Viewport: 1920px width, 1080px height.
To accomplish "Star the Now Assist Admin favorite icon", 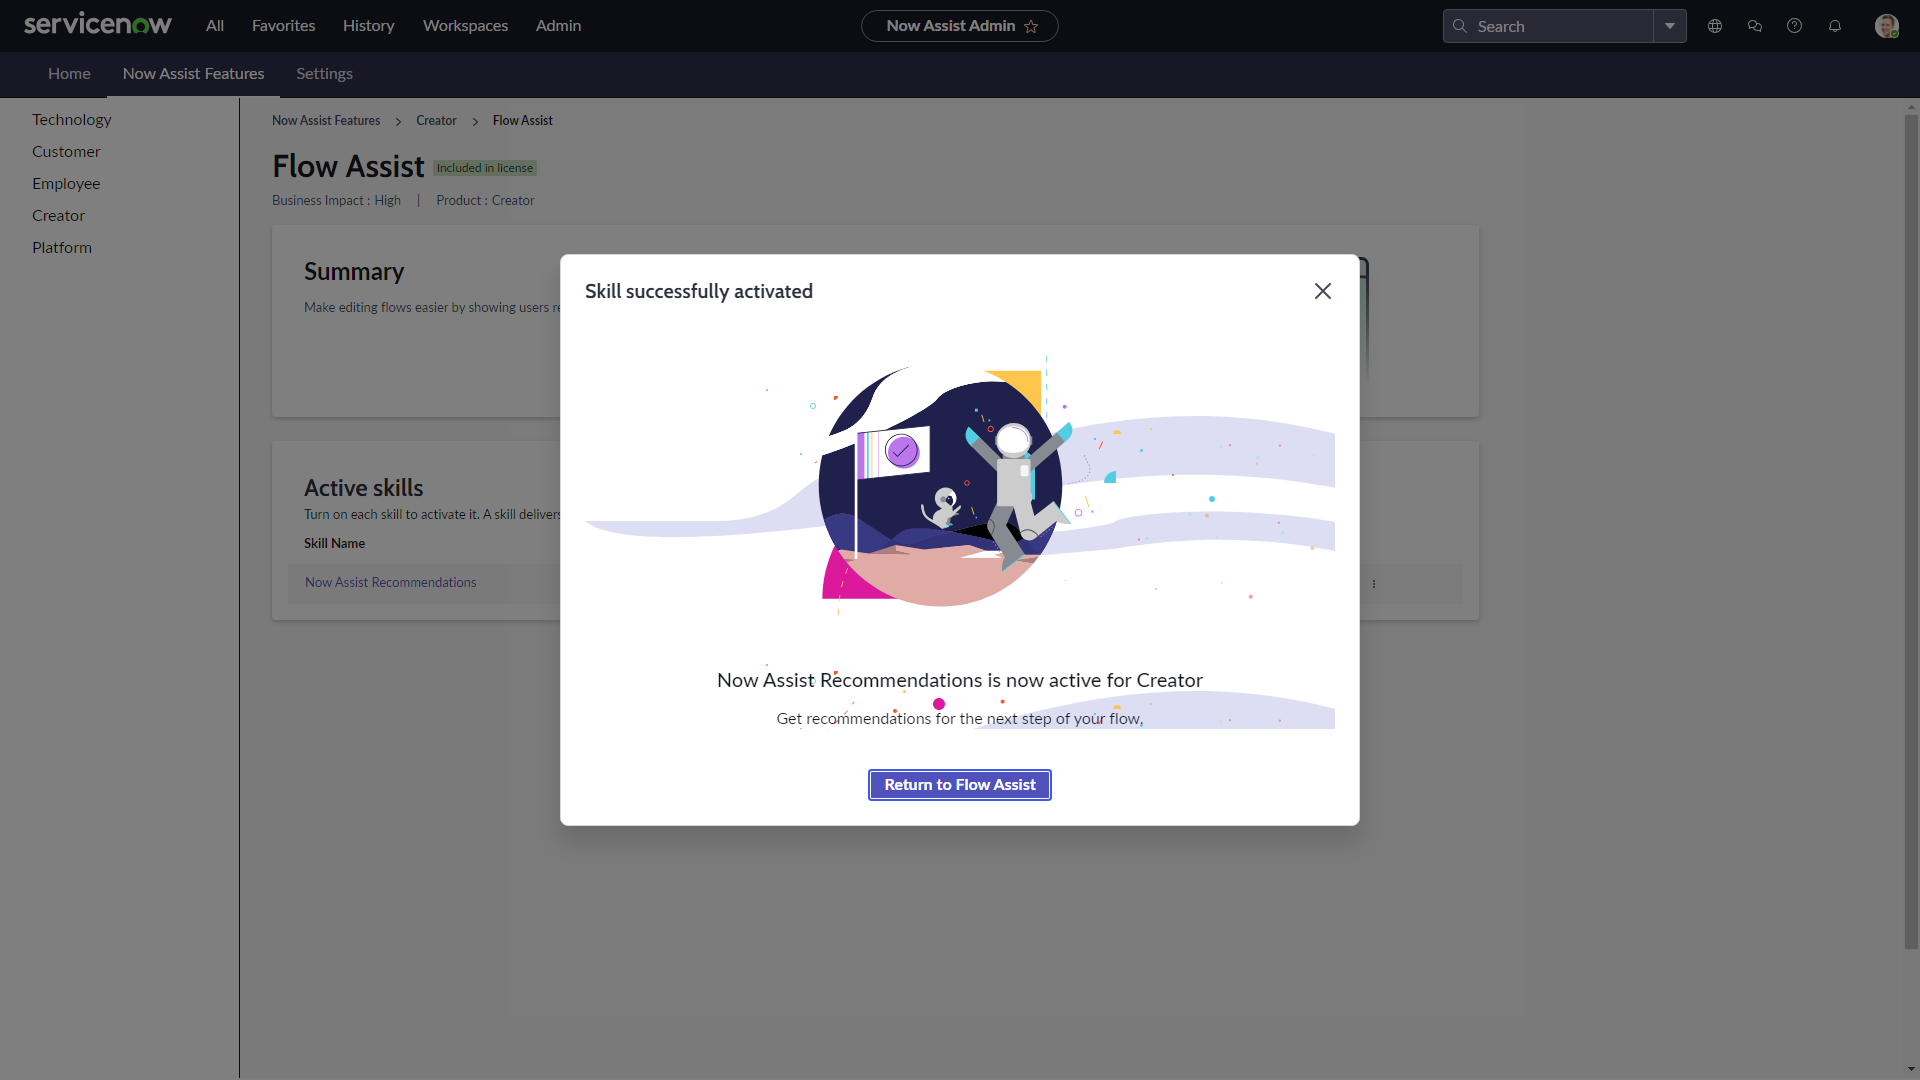I will coord(1033,26).
